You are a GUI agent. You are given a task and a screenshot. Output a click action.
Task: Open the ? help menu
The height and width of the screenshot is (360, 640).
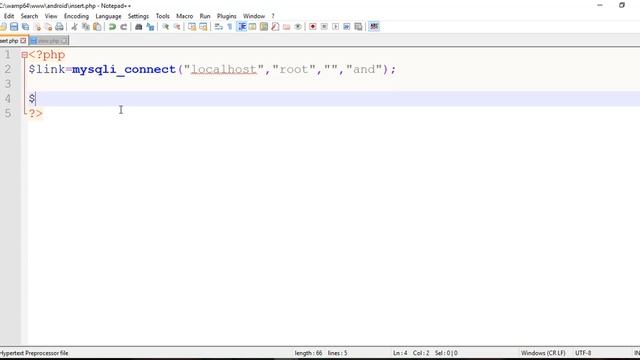coord(273,16)
